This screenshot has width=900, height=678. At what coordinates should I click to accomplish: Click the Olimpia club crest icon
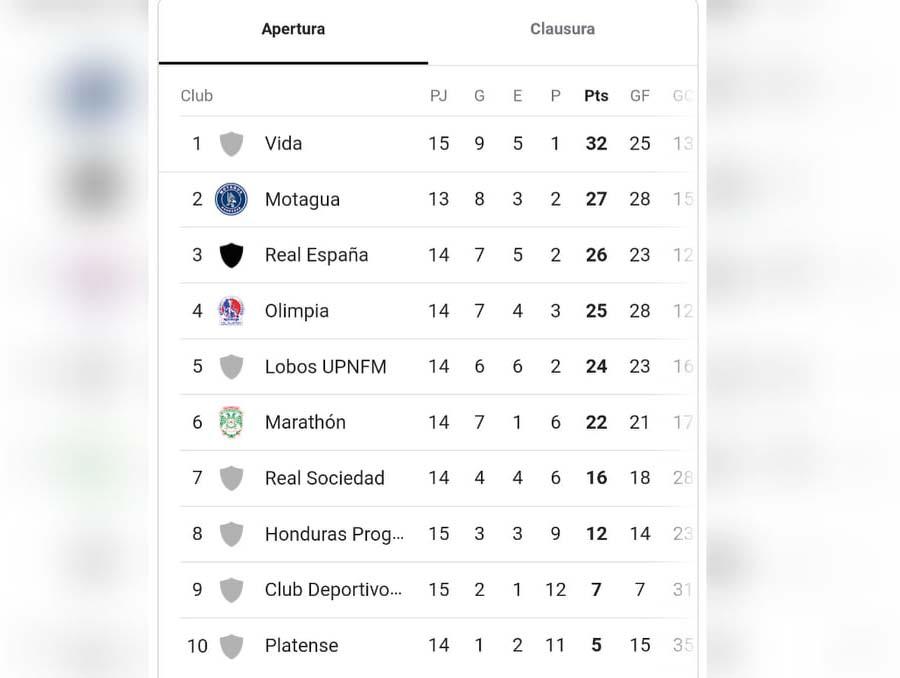(x=231, y=311)
